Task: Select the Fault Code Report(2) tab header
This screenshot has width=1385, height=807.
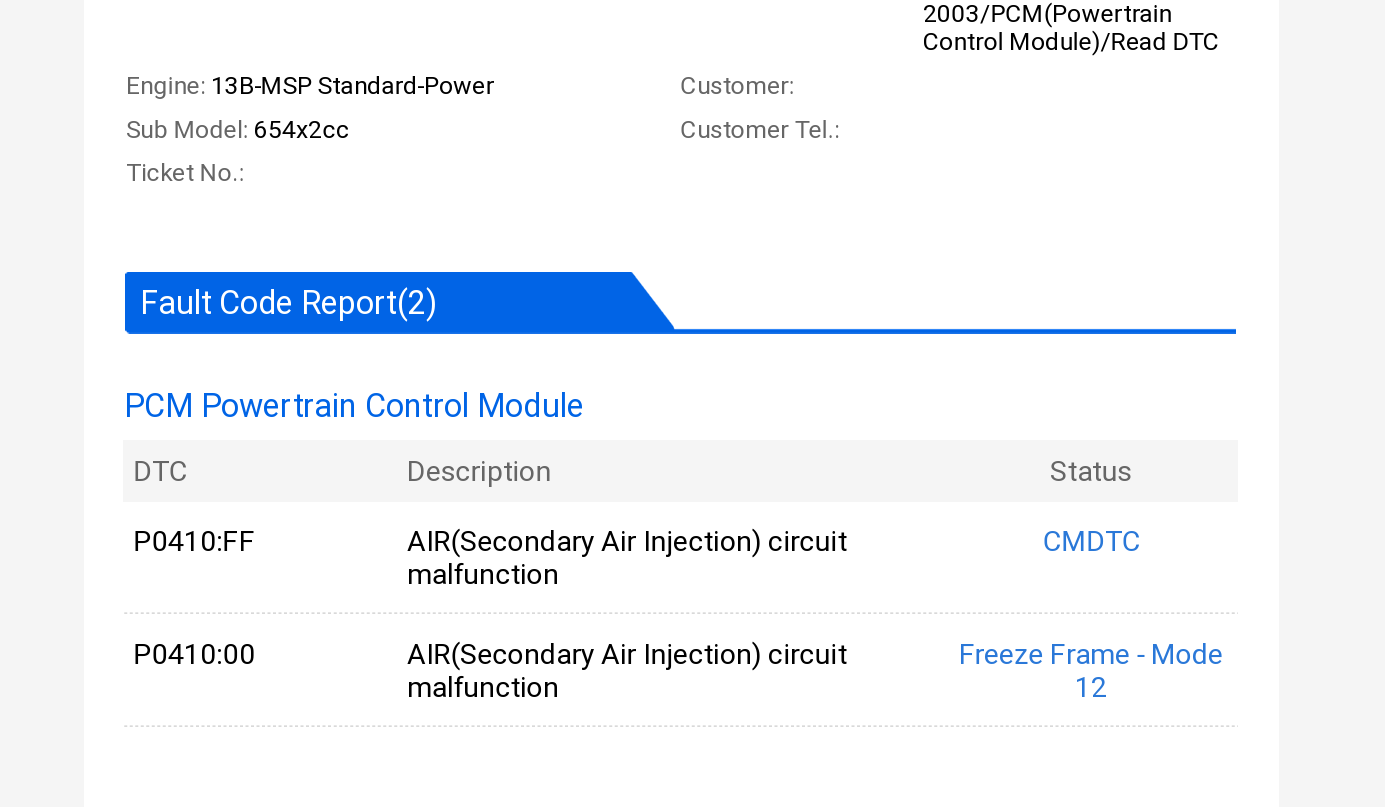Action: (x=288, y=303)
